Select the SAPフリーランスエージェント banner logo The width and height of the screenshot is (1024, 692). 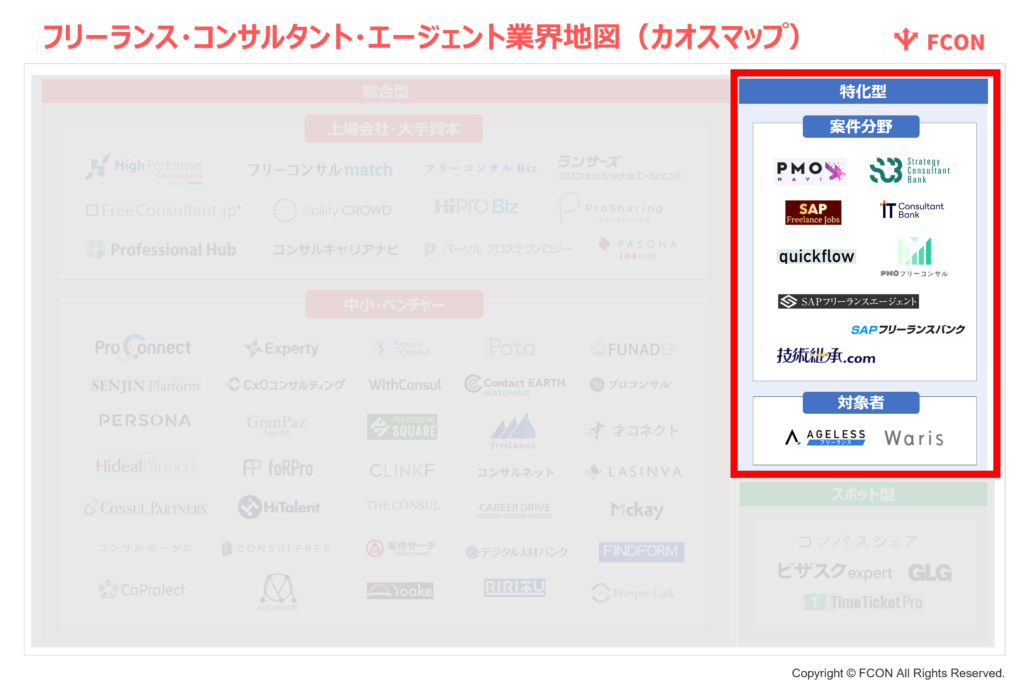click(848, 301)
